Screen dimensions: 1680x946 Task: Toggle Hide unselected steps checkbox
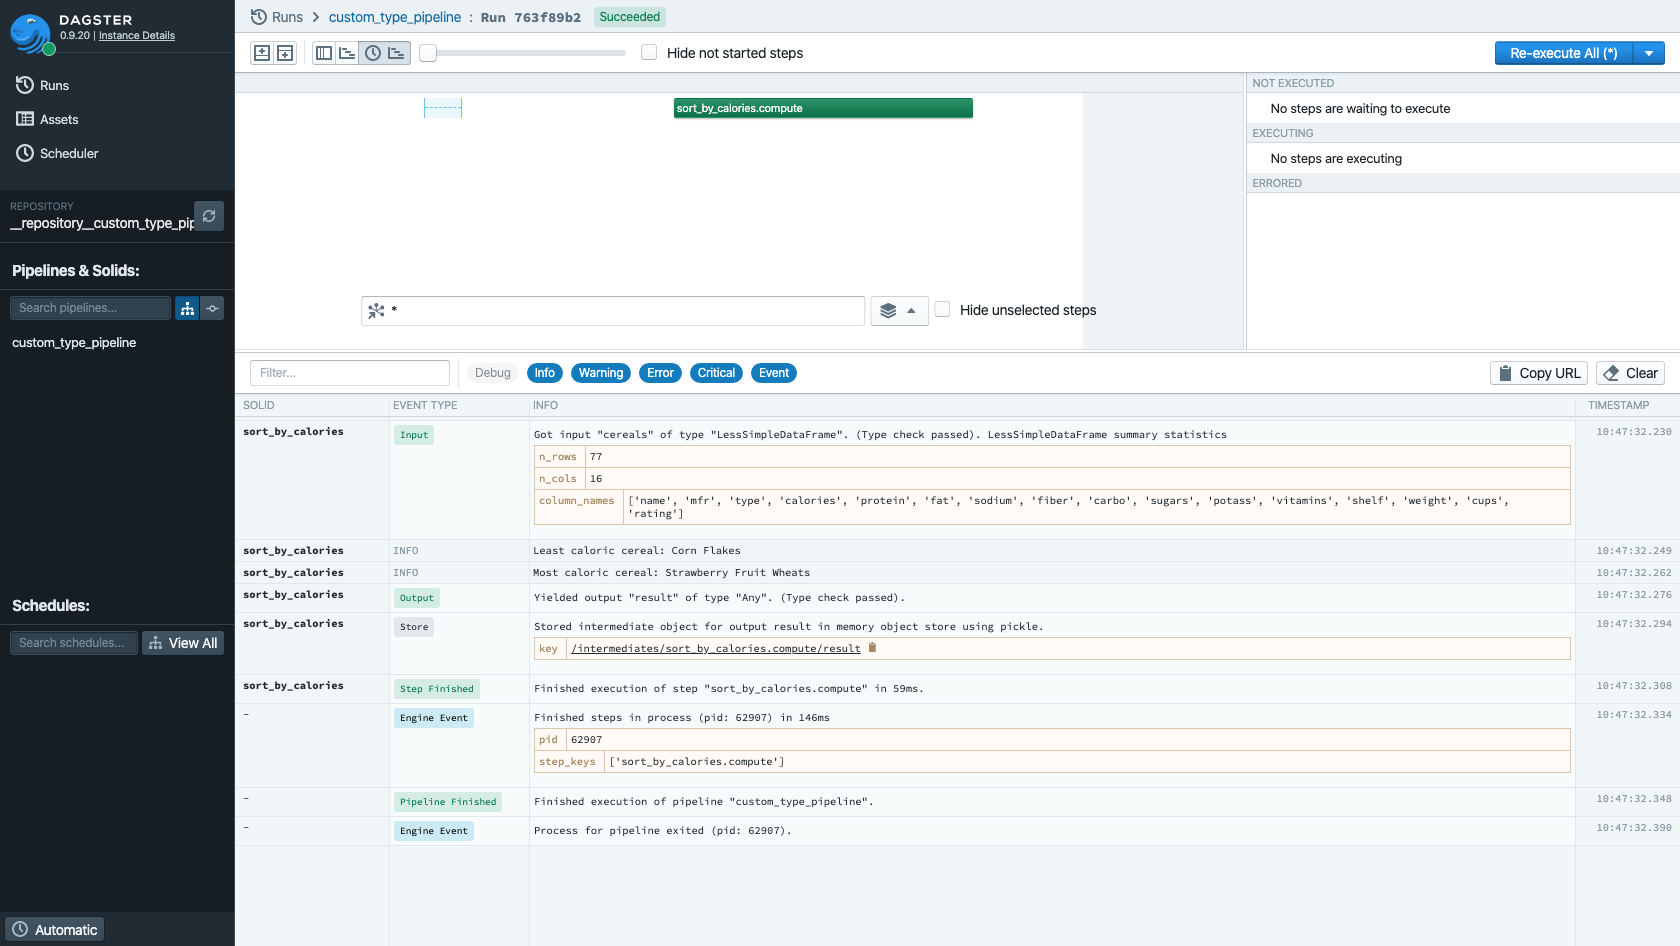tap(942, 309)
